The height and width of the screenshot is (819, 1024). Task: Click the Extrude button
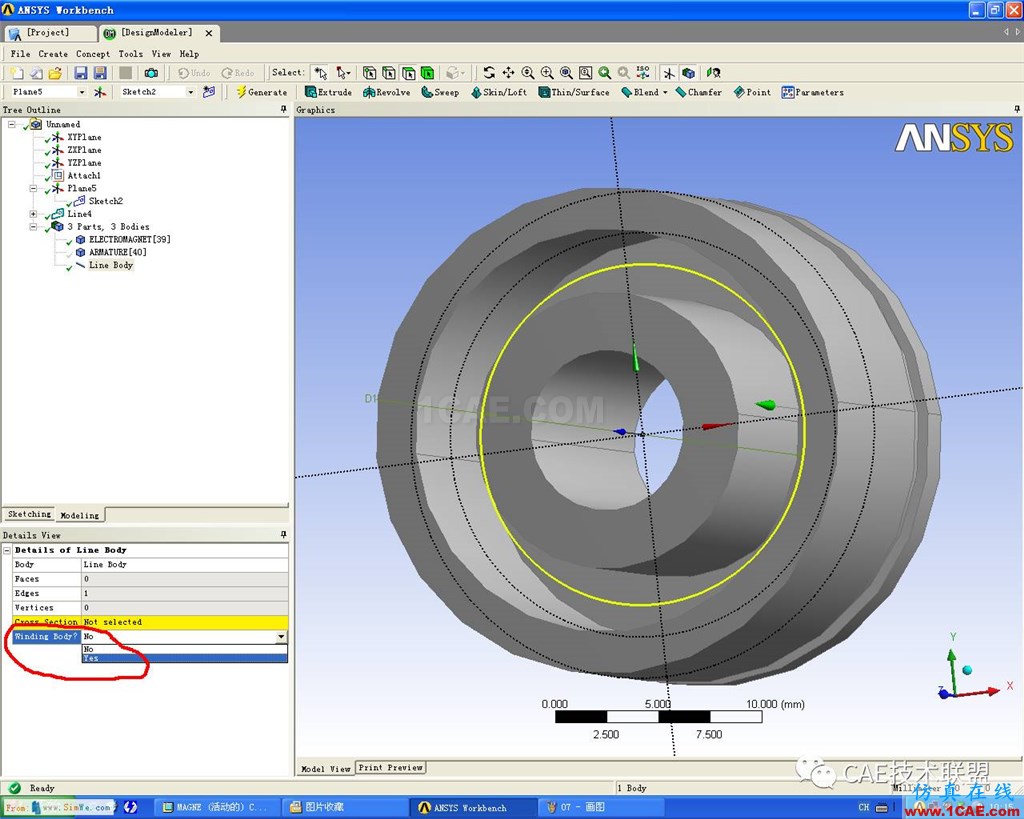click(328, 92)
